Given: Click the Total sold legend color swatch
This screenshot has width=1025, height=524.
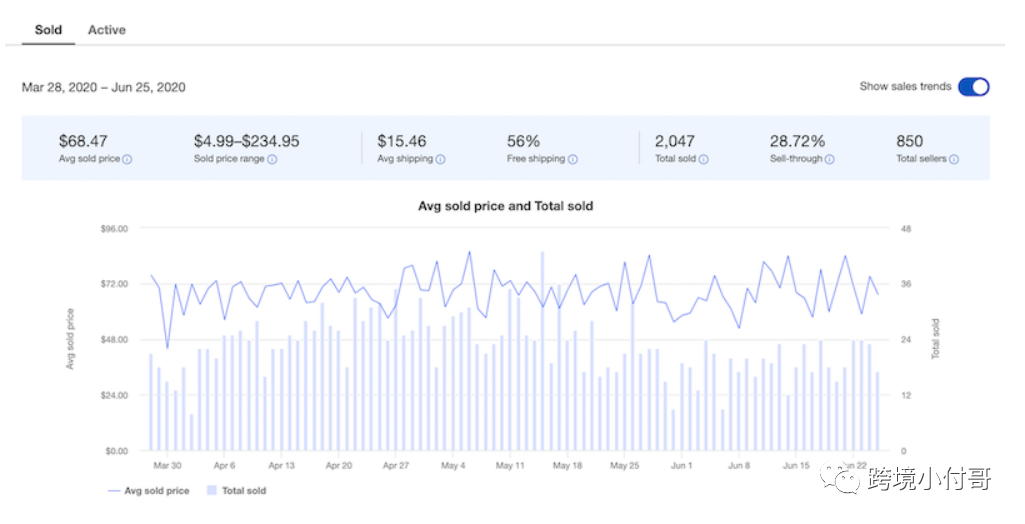Looking at the screenshot, I should (211, 491).
